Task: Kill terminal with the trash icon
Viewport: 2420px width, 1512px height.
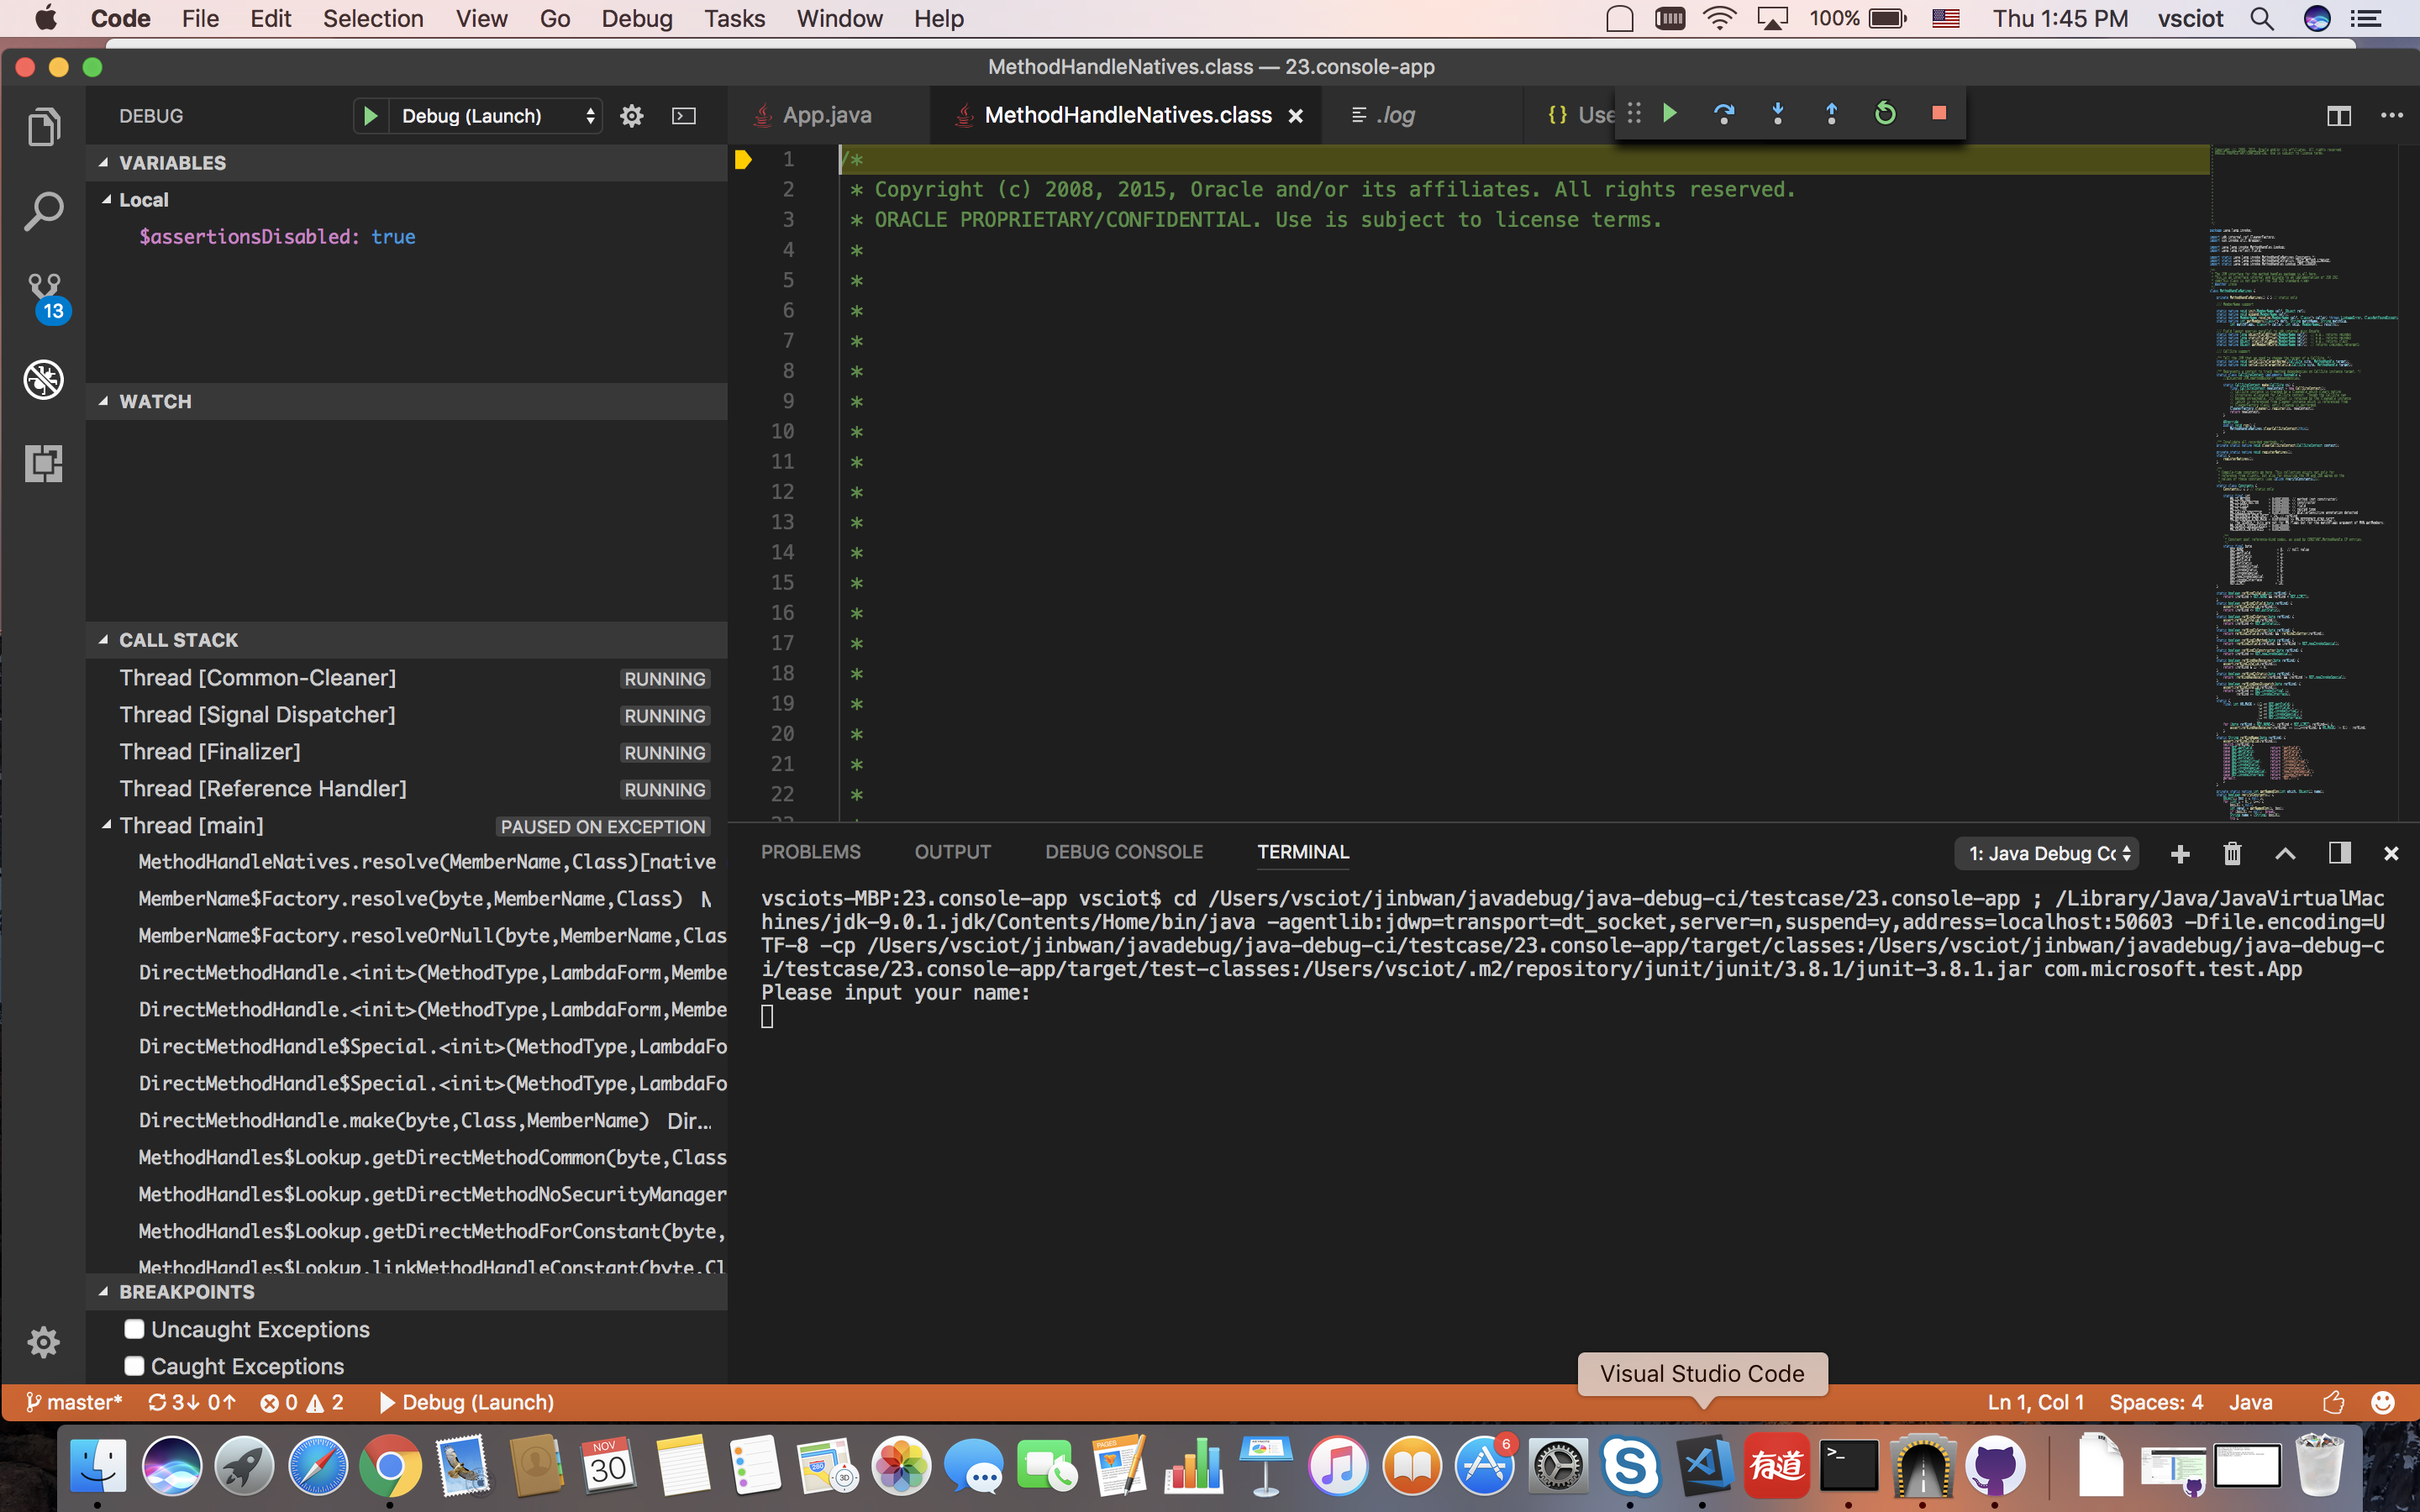Action: pos(2232,853)
